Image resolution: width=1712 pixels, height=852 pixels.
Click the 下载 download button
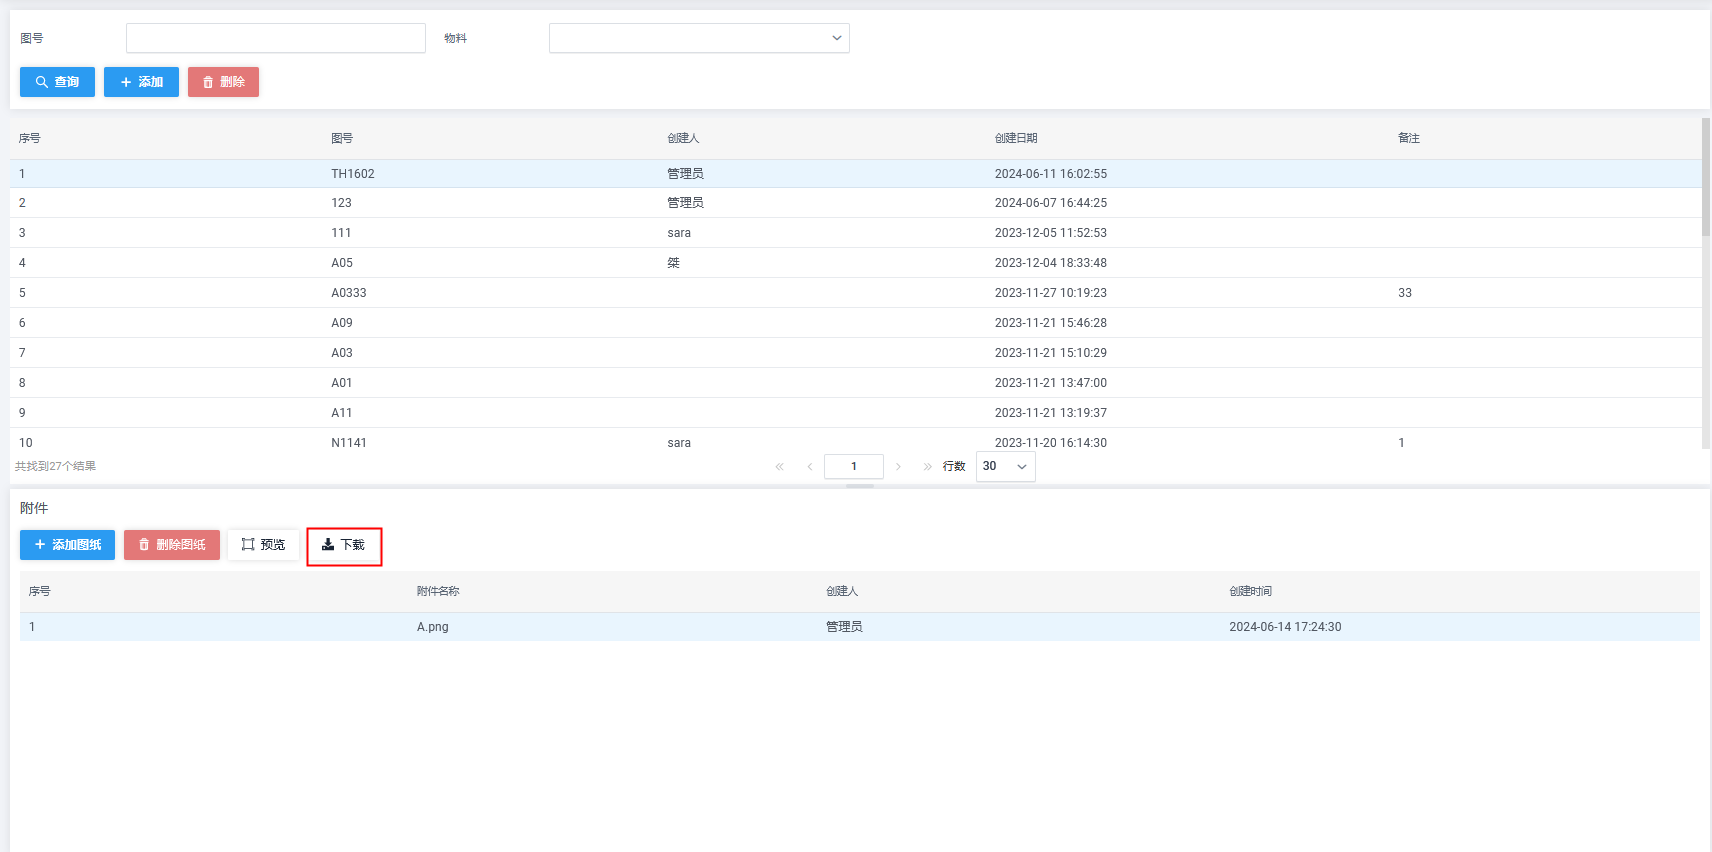[344, 546]
